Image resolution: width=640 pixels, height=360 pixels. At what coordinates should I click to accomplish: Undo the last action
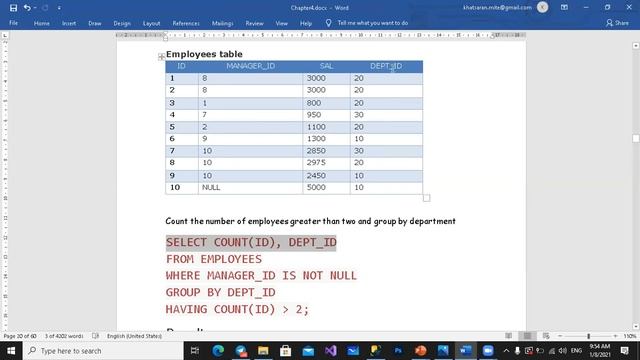[27, 8]
